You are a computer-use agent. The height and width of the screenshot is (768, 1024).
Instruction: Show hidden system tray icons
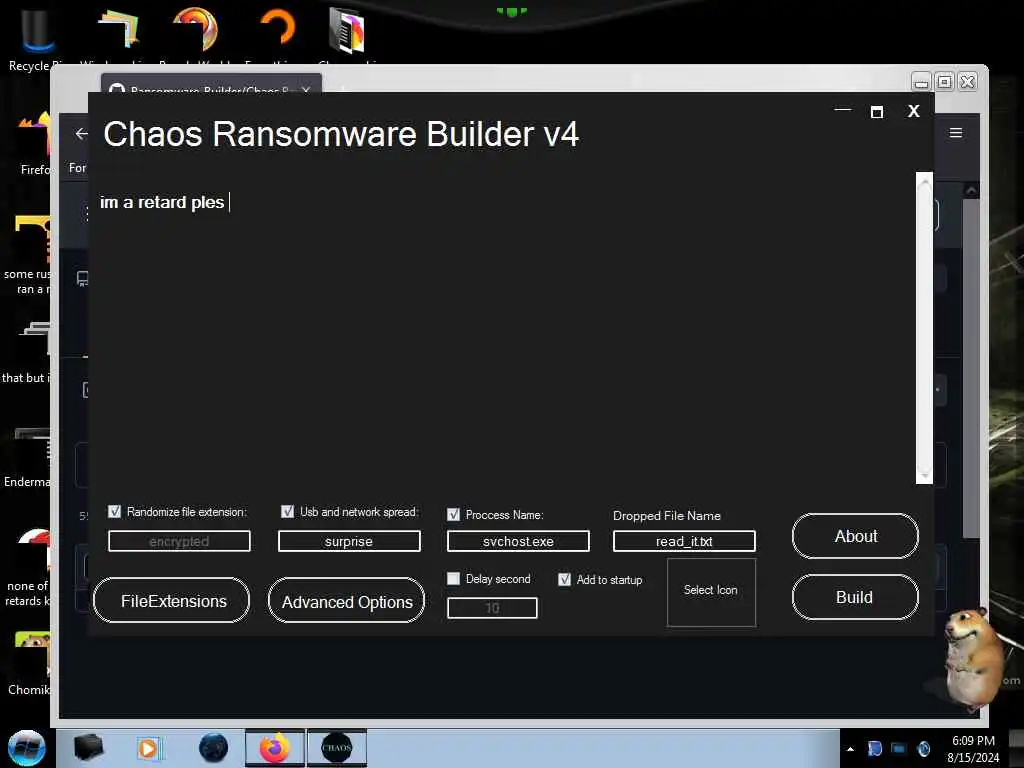coord(850,749)
